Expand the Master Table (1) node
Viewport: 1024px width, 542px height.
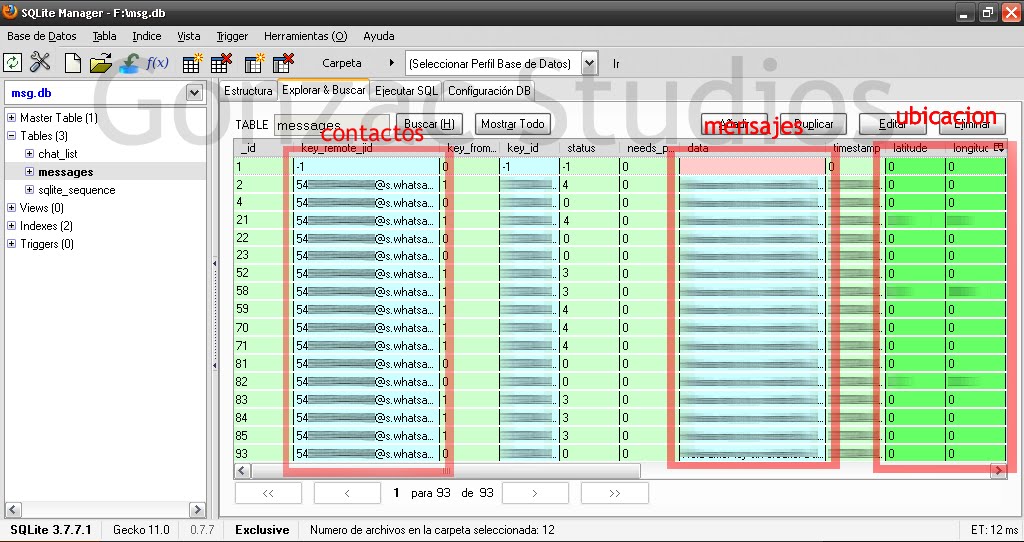coord(11,118)
